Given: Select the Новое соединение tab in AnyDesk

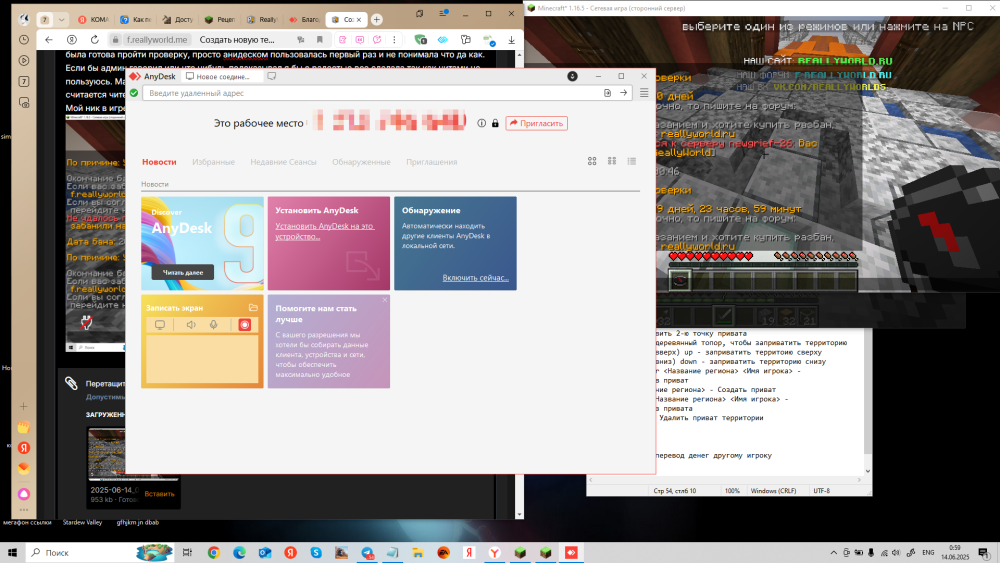Looking at the screenshot, I should pos(221,76).
